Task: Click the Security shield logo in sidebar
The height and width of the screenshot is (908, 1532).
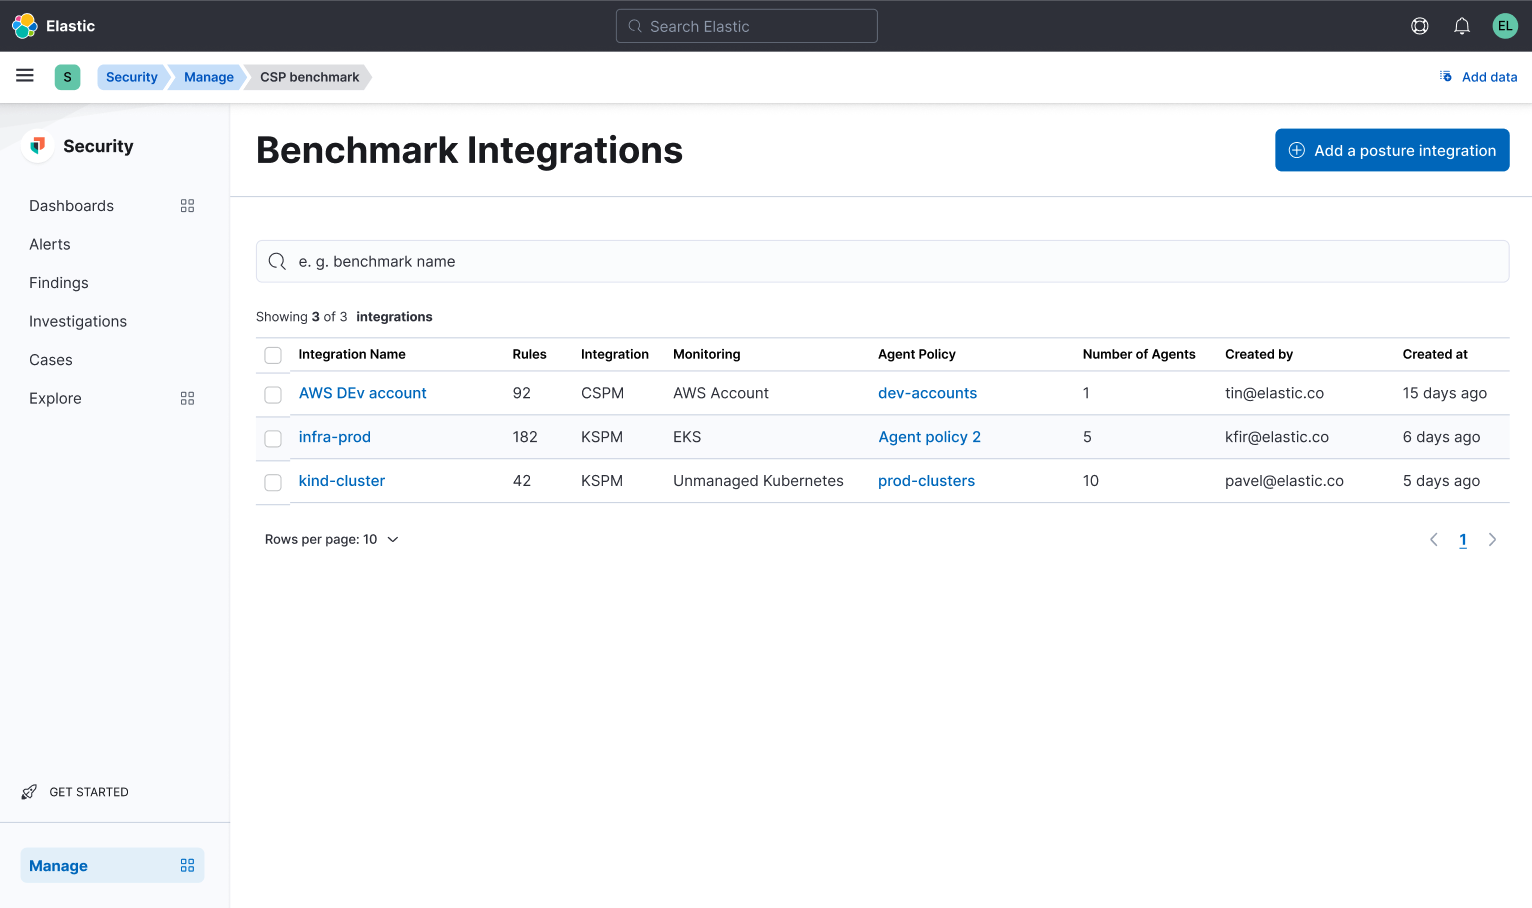Action: [36, 145]
